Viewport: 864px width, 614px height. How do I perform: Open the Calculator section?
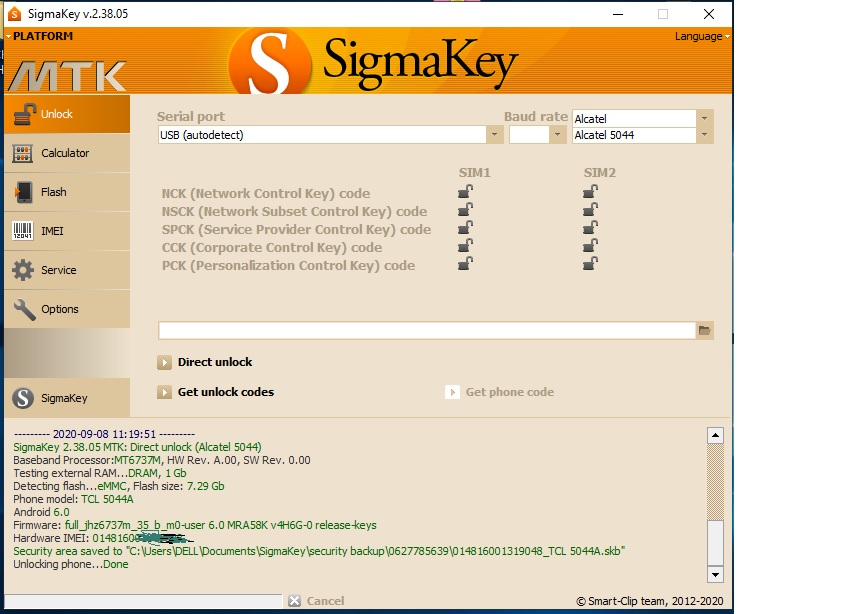[67, 153]
